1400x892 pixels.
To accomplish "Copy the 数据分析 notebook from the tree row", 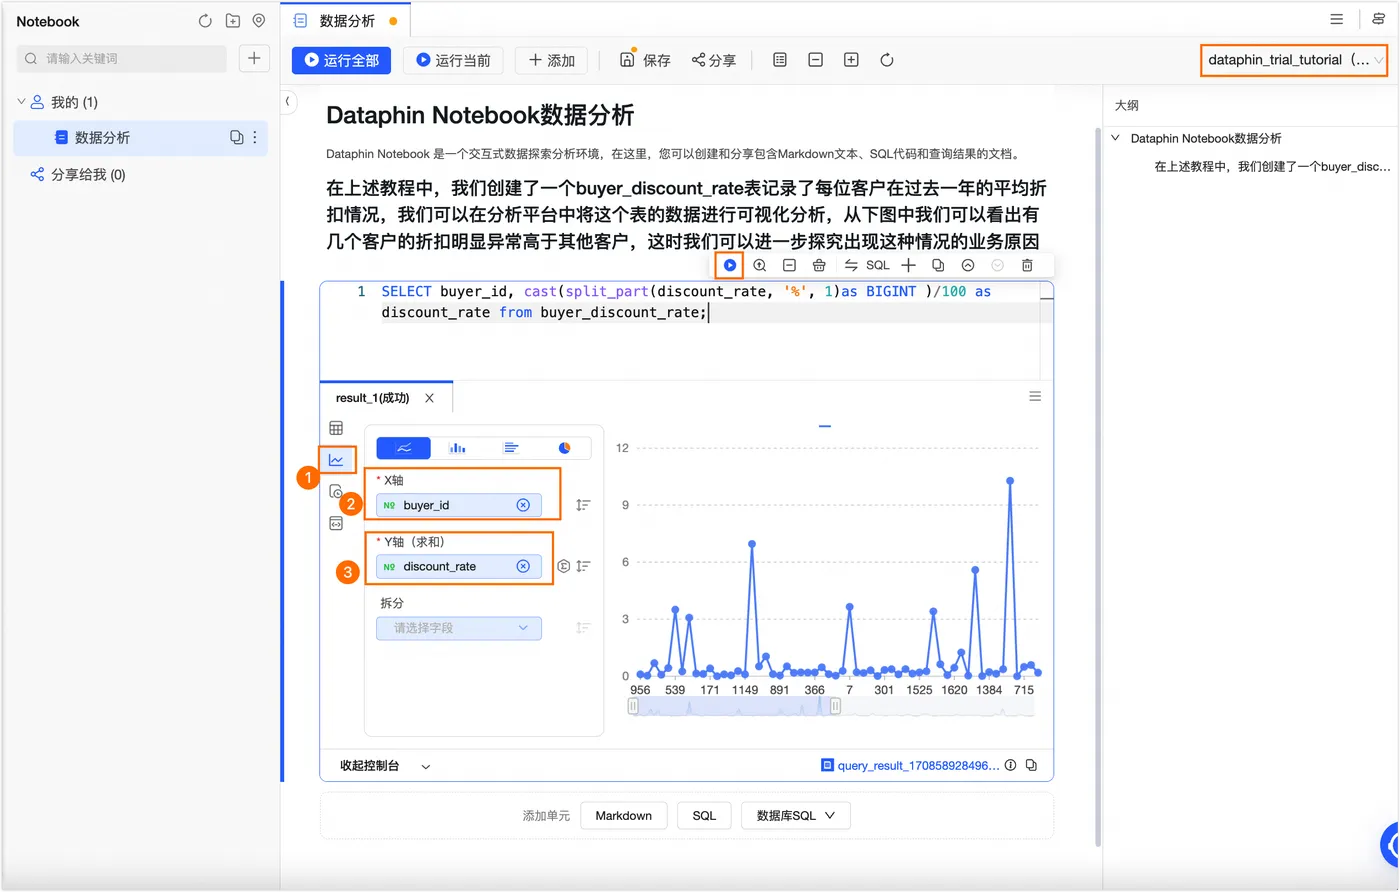I will 236,137.
